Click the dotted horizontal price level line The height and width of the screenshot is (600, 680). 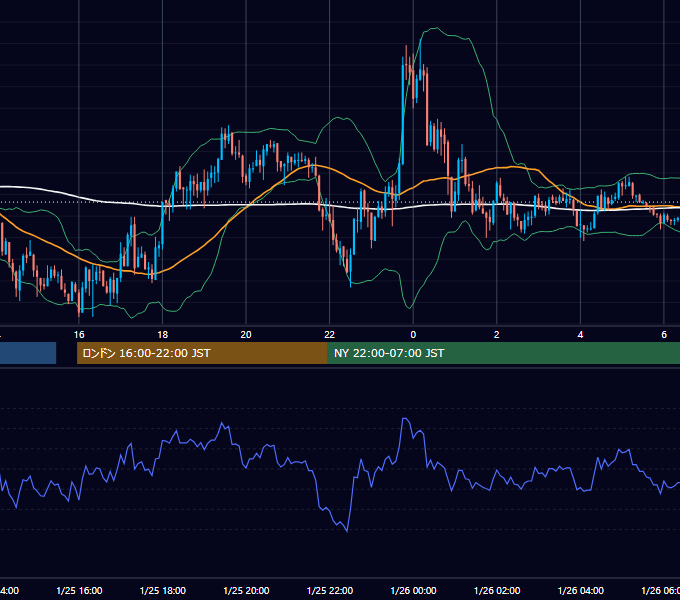click(340, 202)
